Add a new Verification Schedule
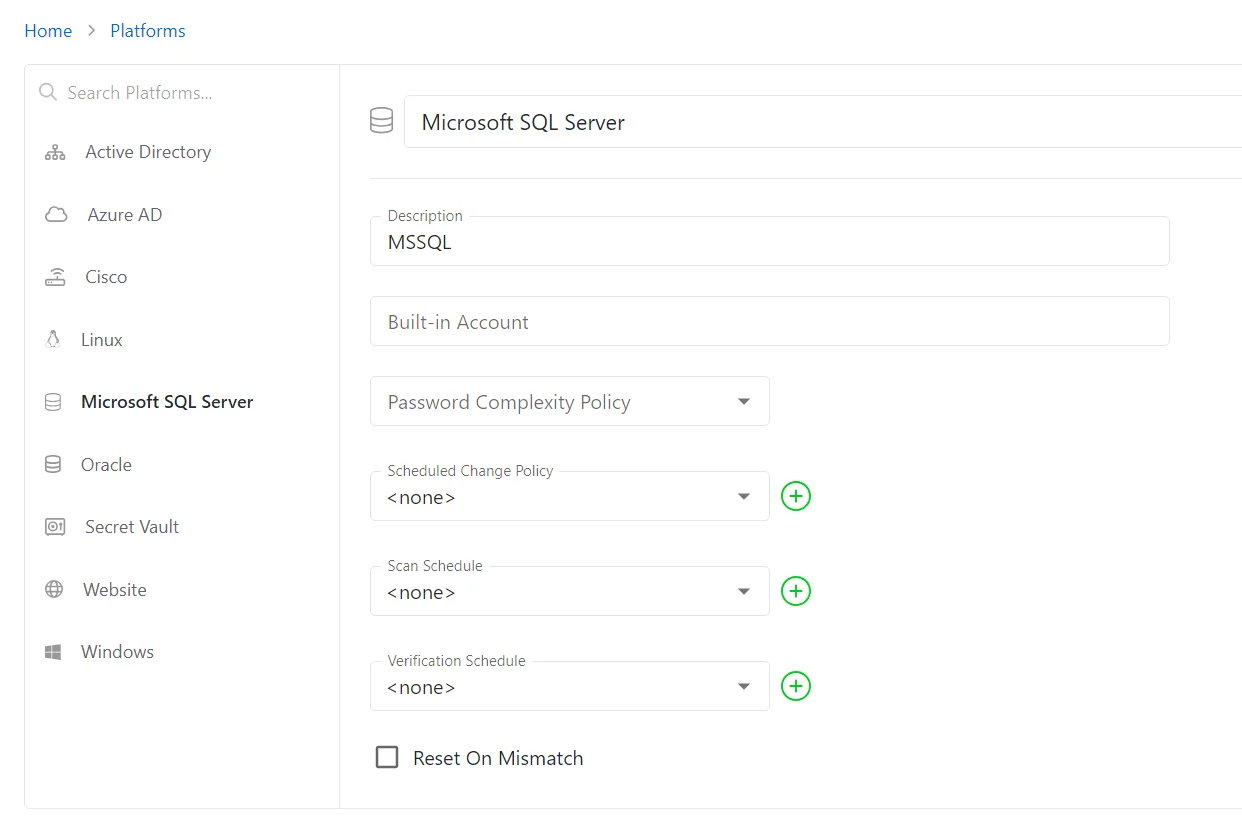The height and width of the screenshot is (826, 1242). coord(796,686)
